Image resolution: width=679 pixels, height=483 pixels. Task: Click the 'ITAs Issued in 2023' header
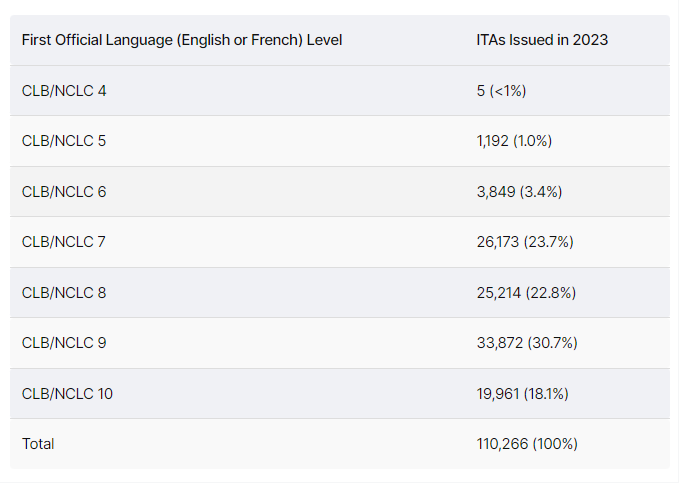click(542, 40)
